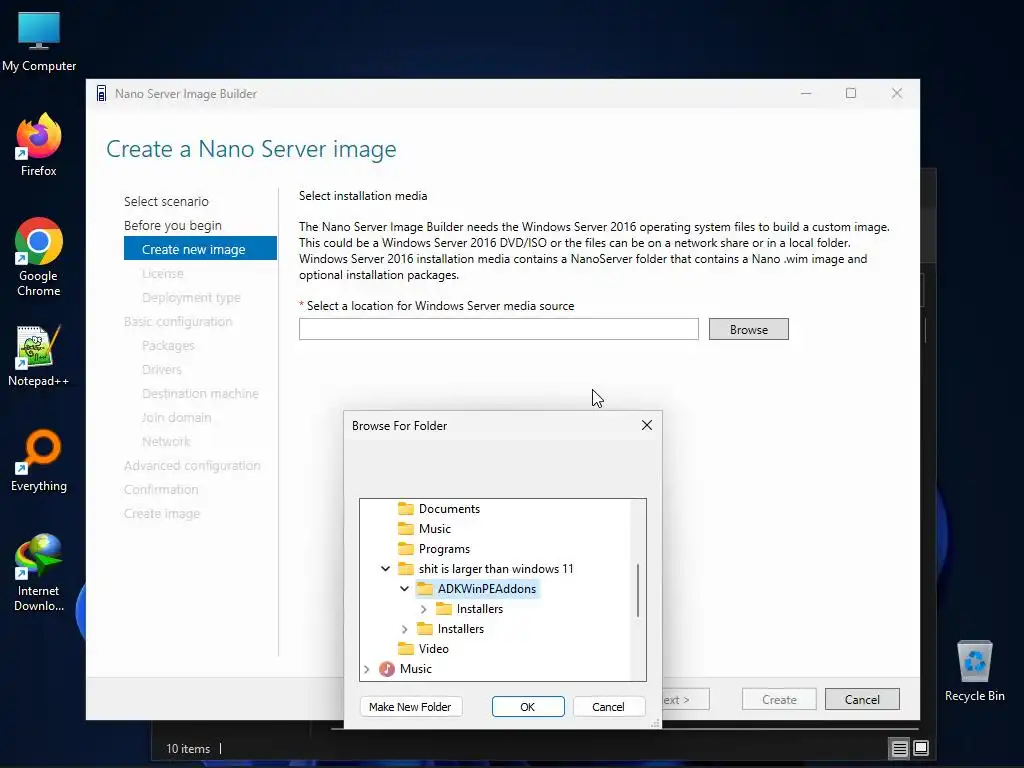
Task: Open the Deployment type step
Action: click(x=191, y=298)
